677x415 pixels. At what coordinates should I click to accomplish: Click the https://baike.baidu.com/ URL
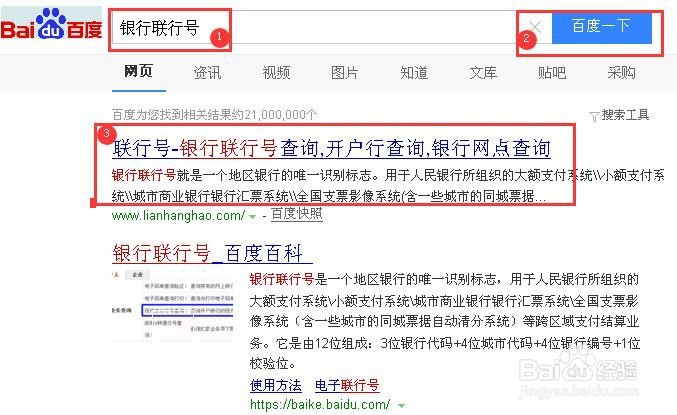320,405
